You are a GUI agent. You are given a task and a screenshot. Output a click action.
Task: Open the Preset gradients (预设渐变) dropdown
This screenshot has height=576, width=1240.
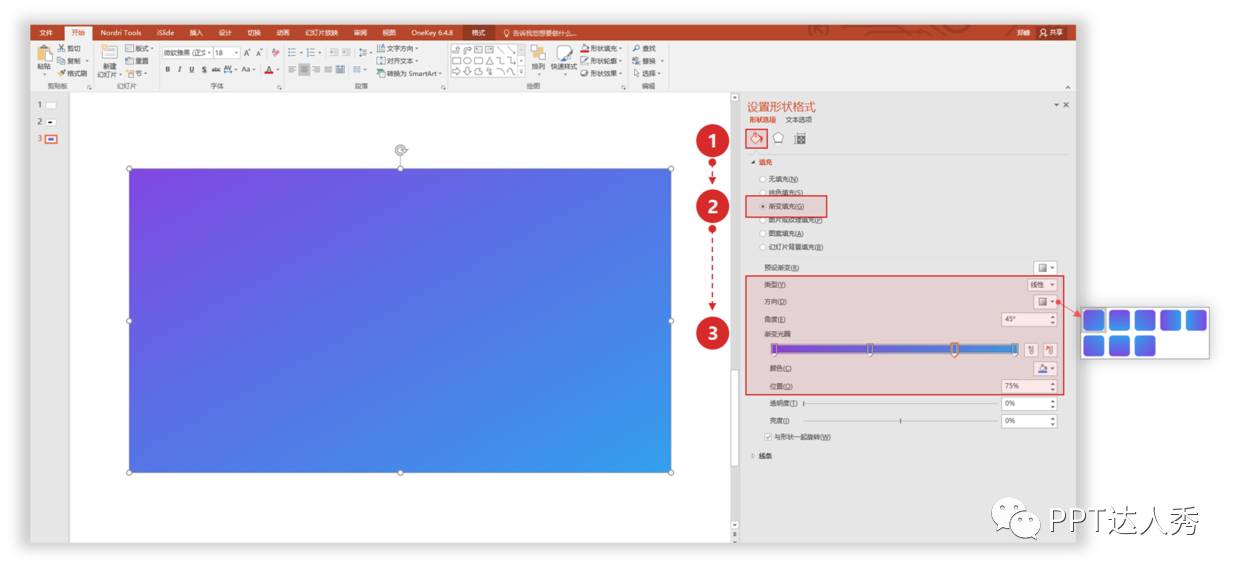pos(1045,268)
